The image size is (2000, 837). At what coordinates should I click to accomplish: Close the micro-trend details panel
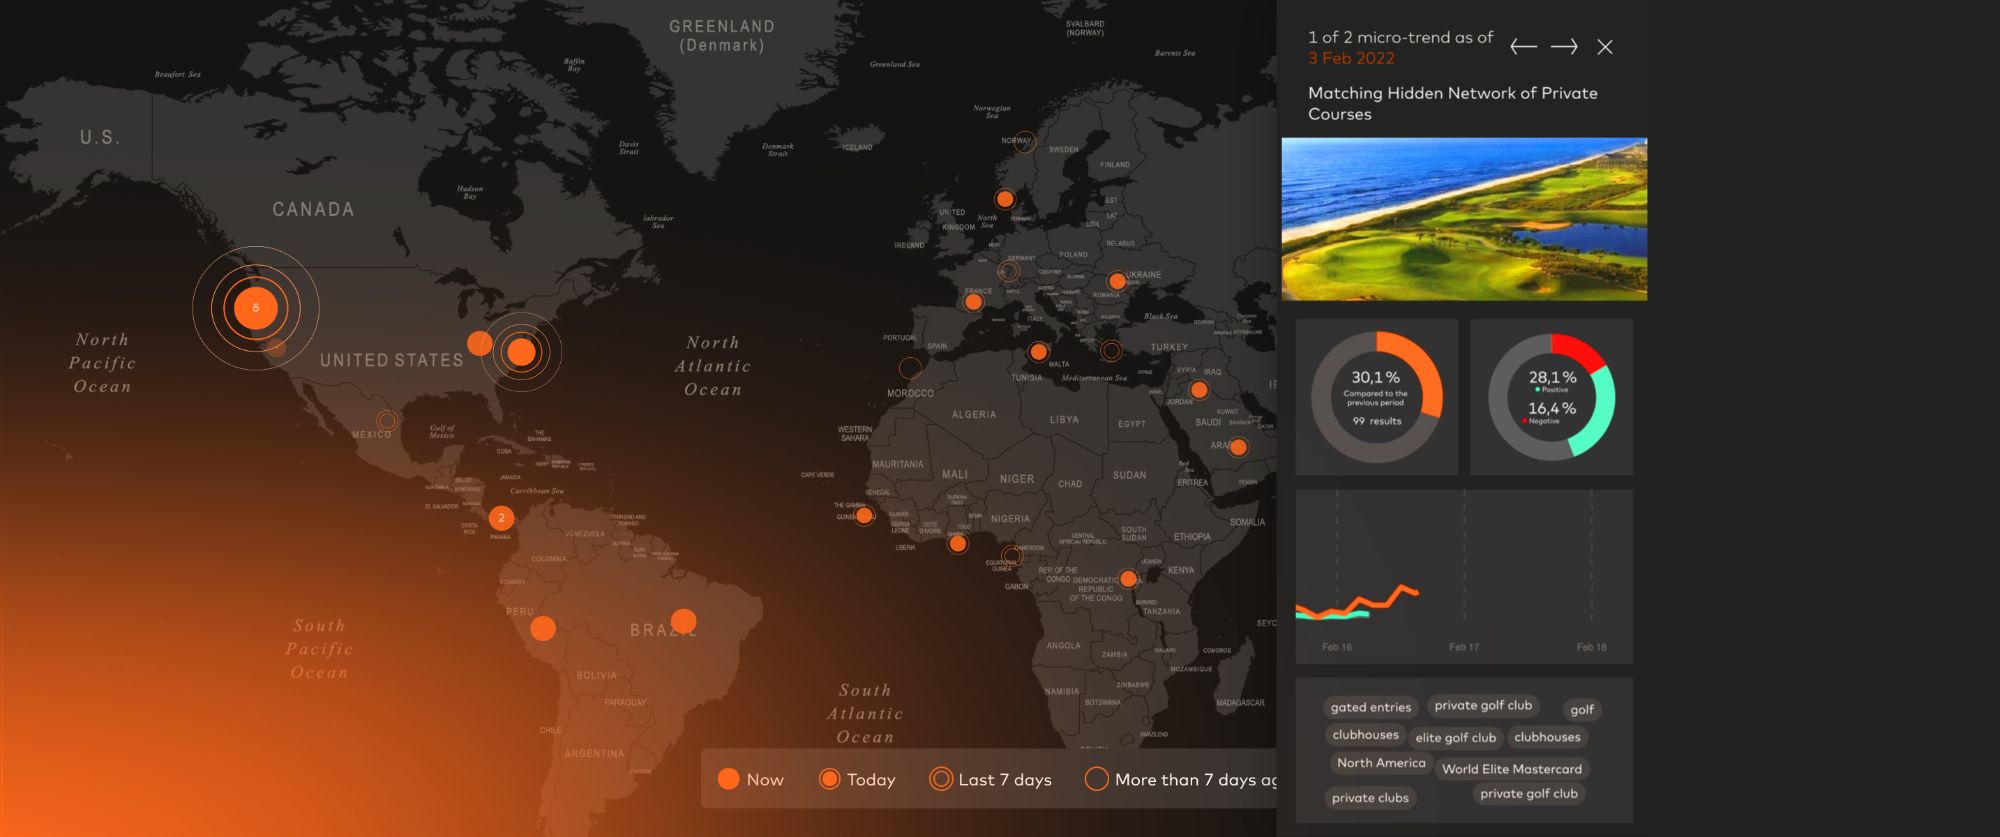pos(1605,47)
